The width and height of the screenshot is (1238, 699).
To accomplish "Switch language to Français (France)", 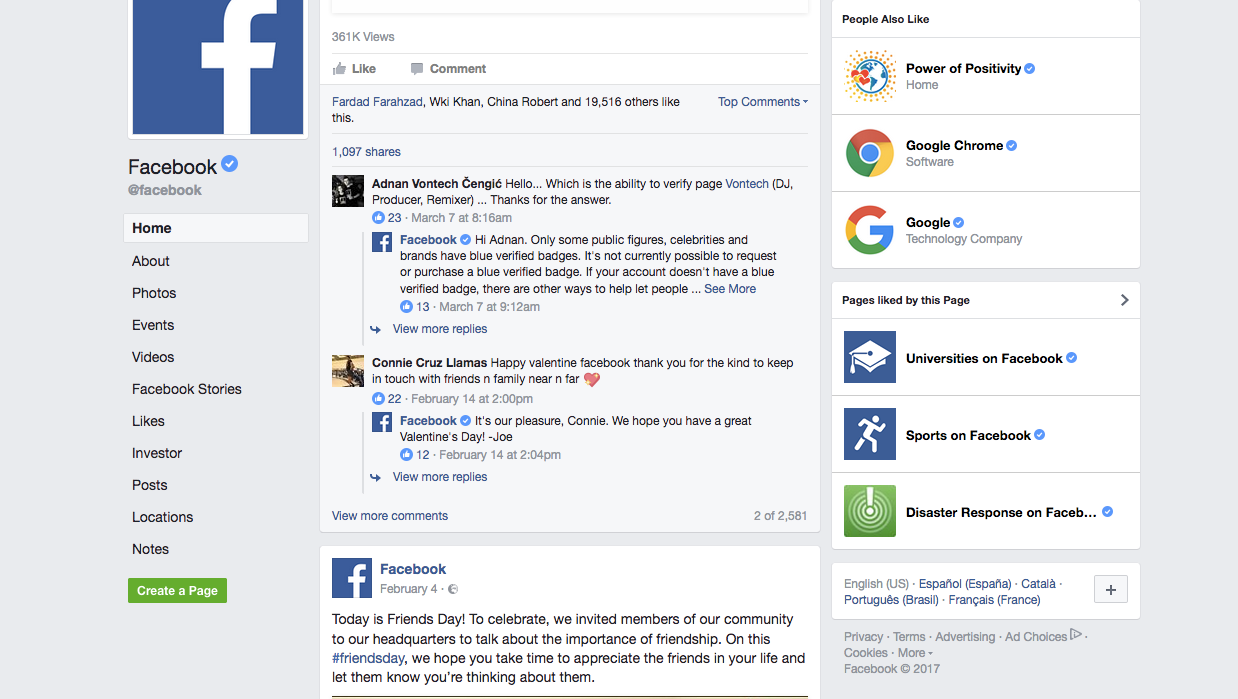I will (x=994, y=600).
